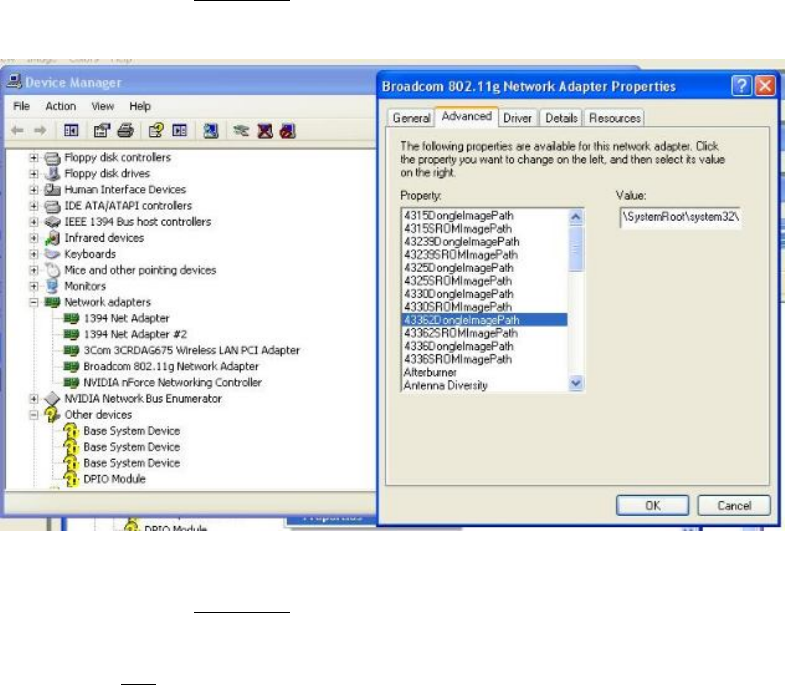Select Broadcom 802.11g Network Adapter in tree
The height and width of the screenshot is (685, 785).
click(x=171, y=367)
